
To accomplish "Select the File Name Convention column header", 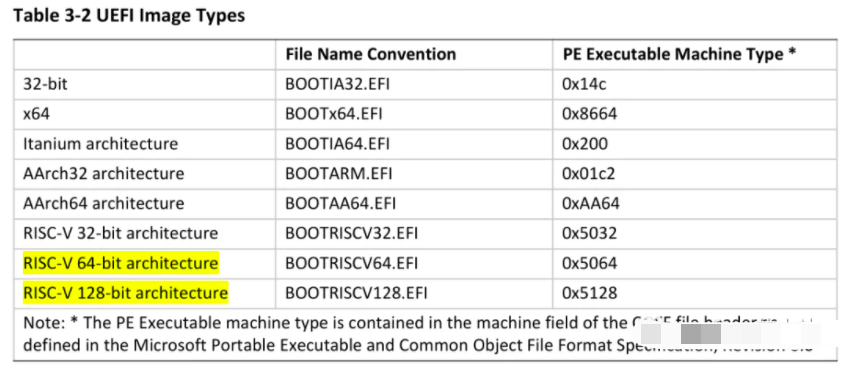I will pos(370,54).
